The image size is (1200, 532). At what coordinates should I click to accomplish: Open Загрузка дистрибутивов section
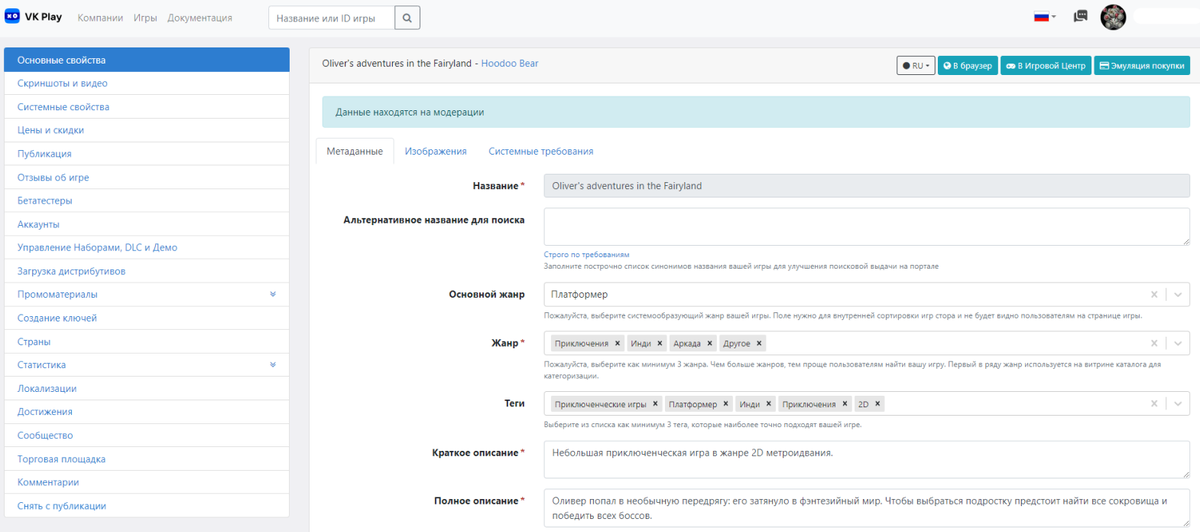(x=147, y=271)
